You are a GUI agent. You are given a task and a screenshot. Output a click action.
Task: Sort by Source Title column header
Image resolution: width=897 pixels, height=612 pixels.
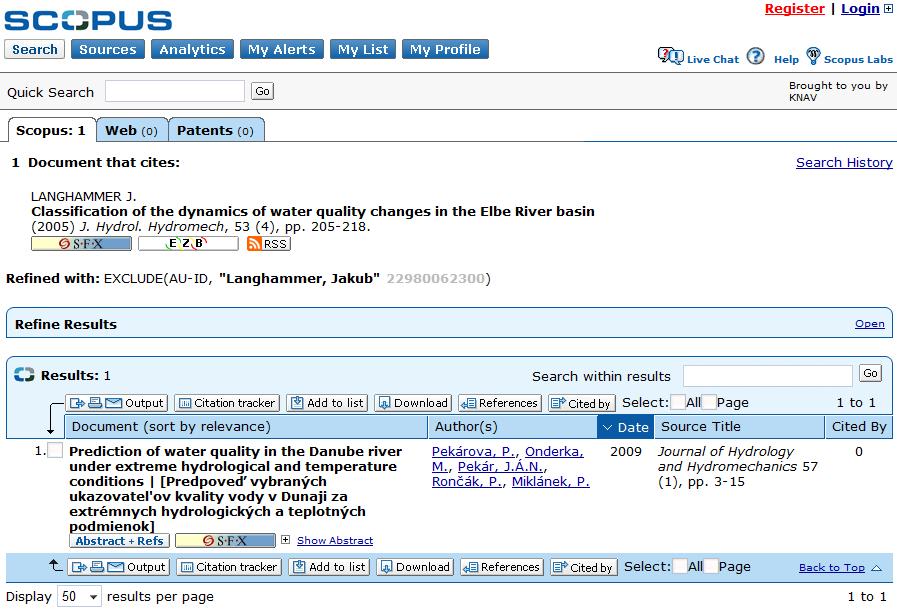(x=739, y=427)
